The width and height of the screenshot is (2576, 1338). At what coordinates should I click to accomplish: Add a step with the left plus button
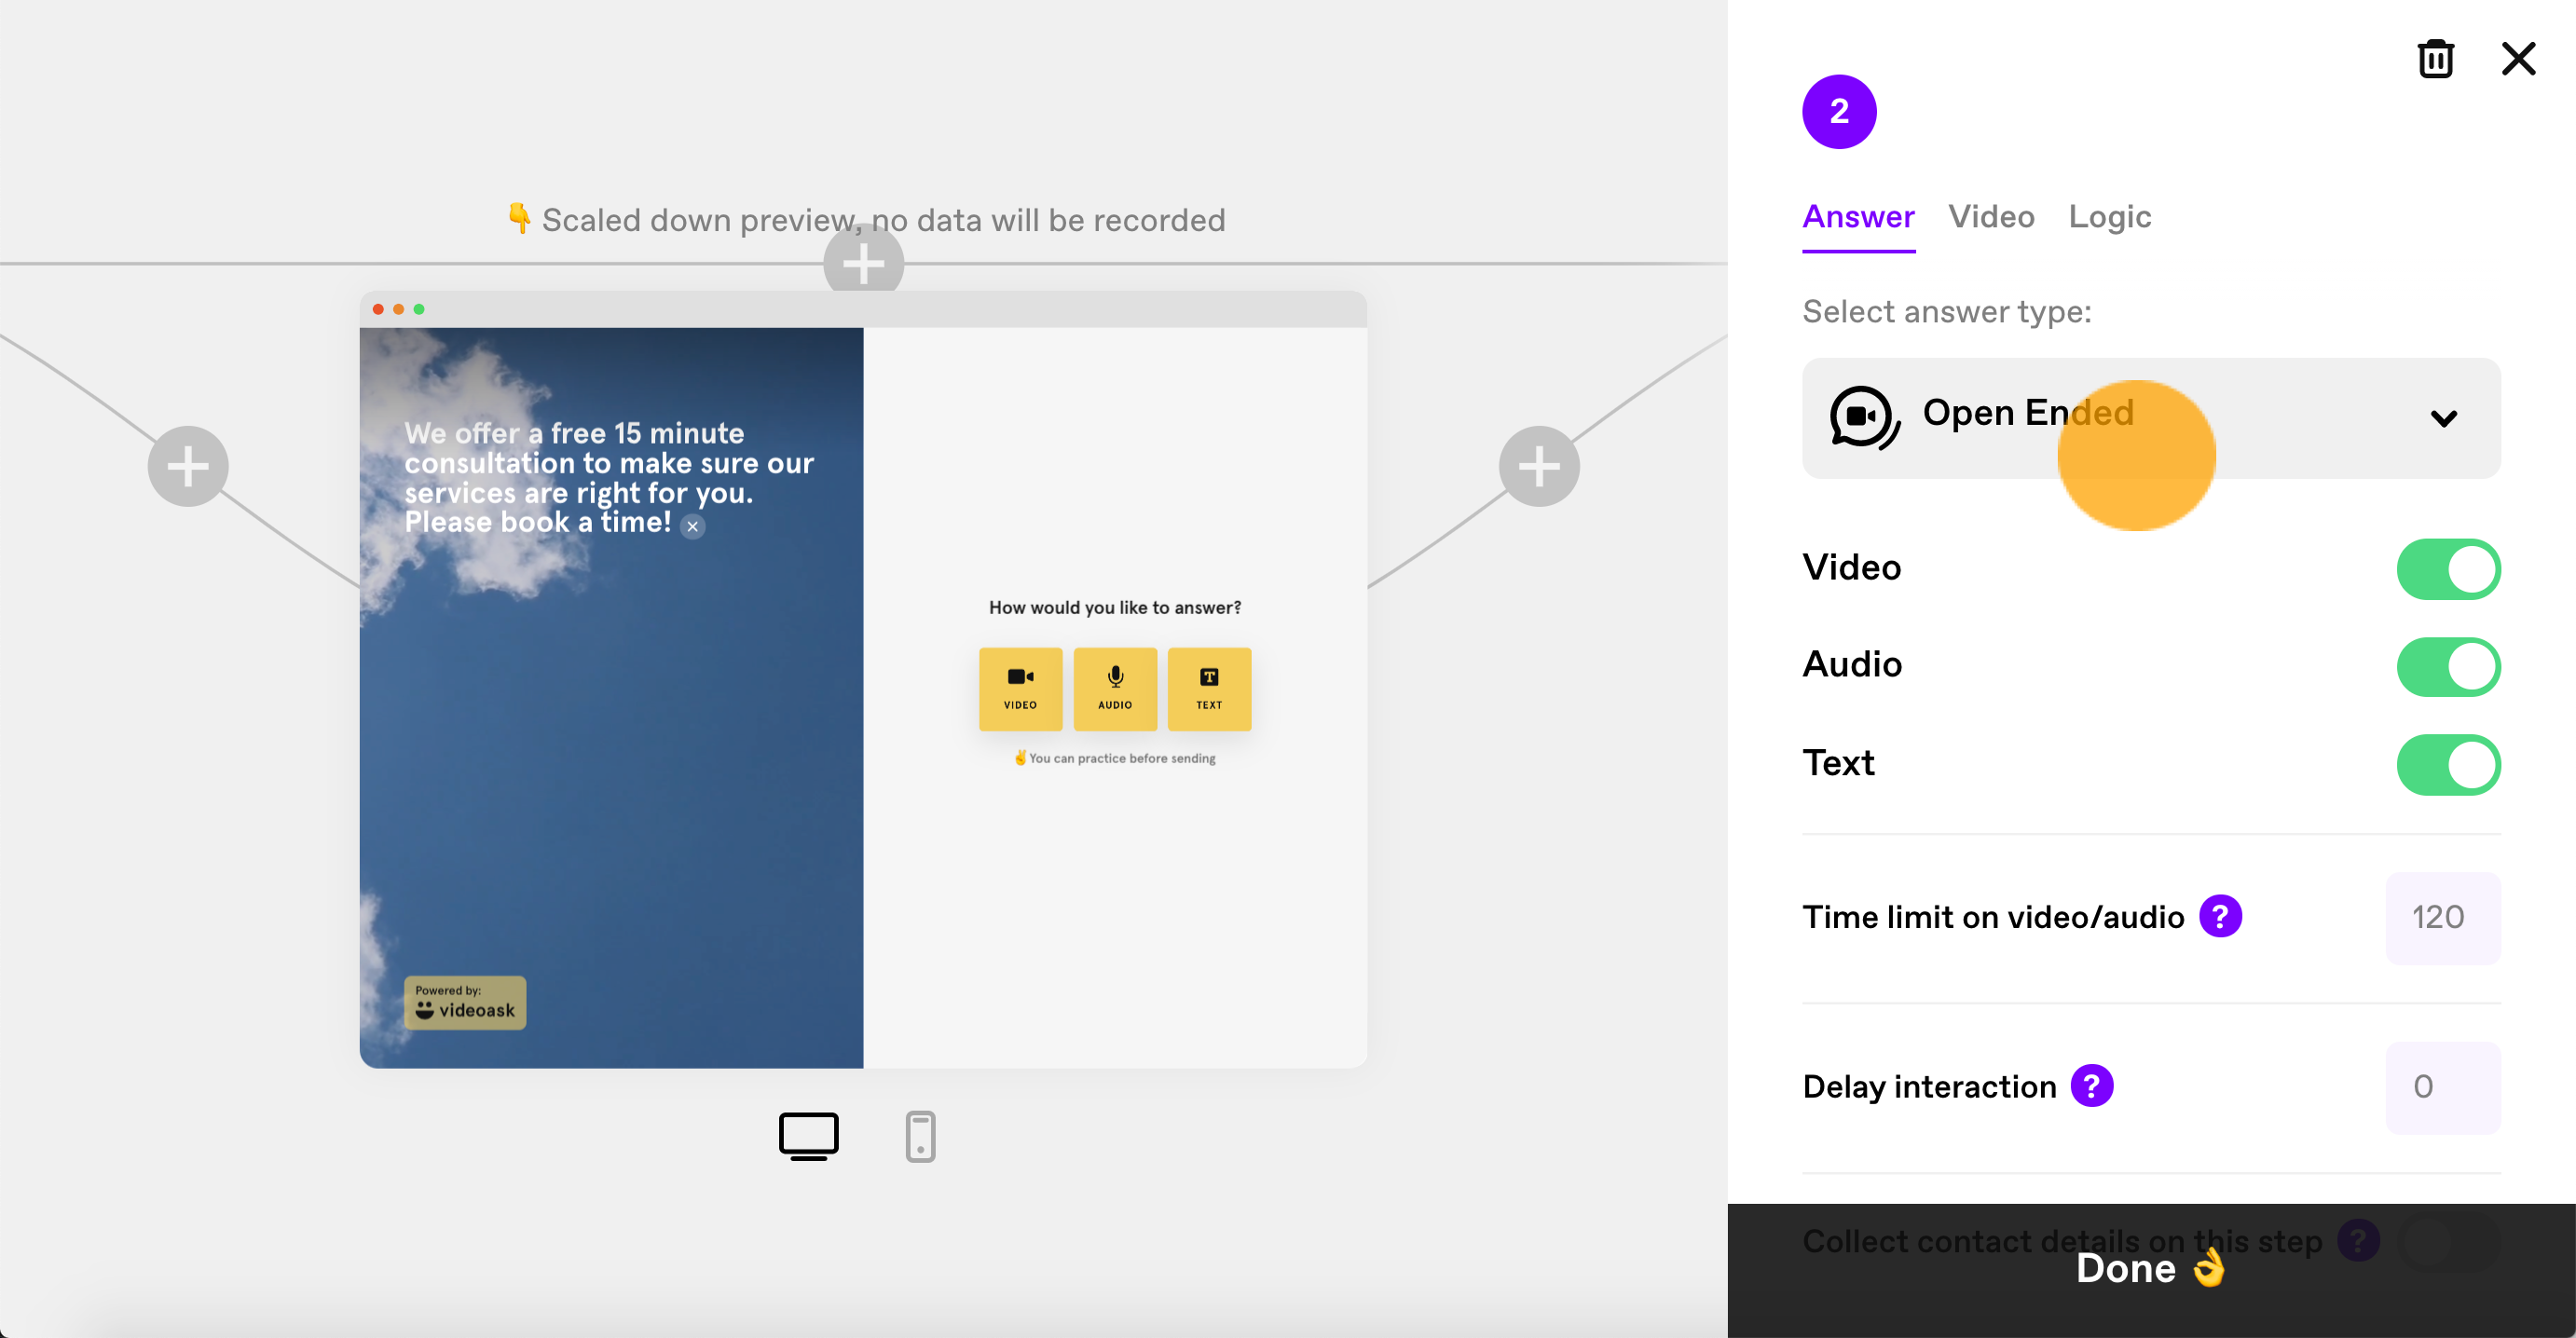point(188,466)
